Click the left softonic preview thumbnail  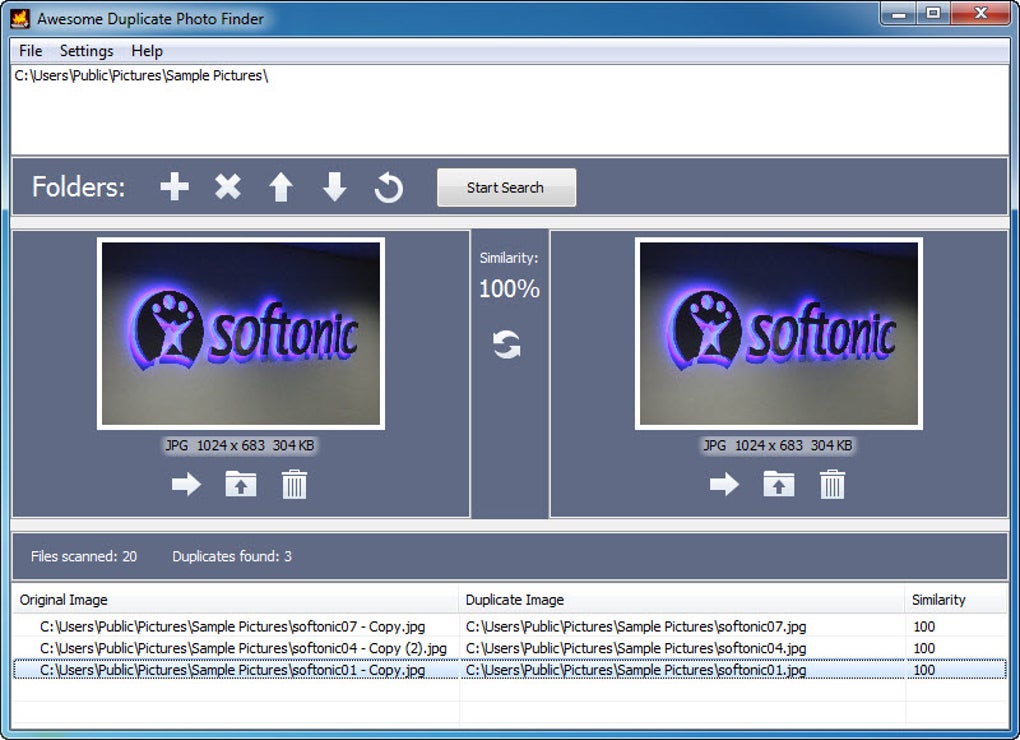point(241,334)
